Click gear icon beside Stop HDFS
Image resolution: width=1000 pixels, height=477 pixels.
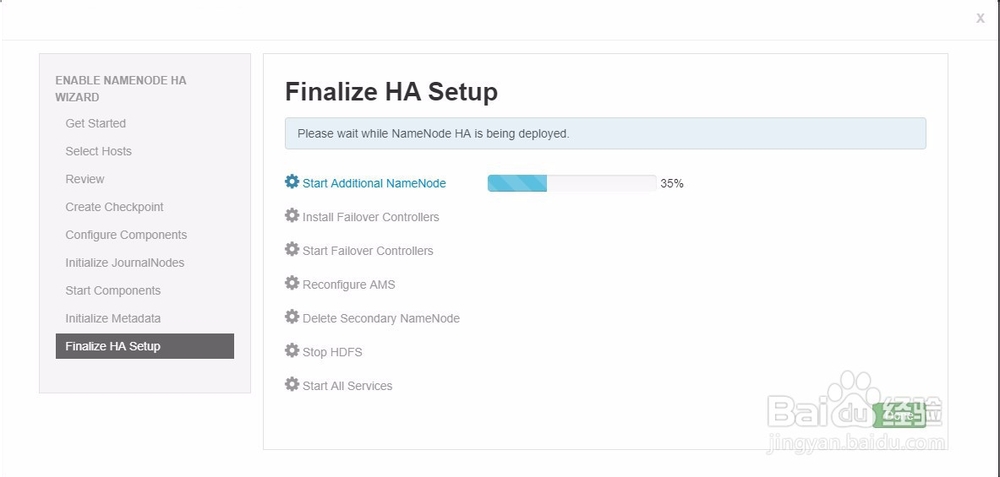pos(292,351)
